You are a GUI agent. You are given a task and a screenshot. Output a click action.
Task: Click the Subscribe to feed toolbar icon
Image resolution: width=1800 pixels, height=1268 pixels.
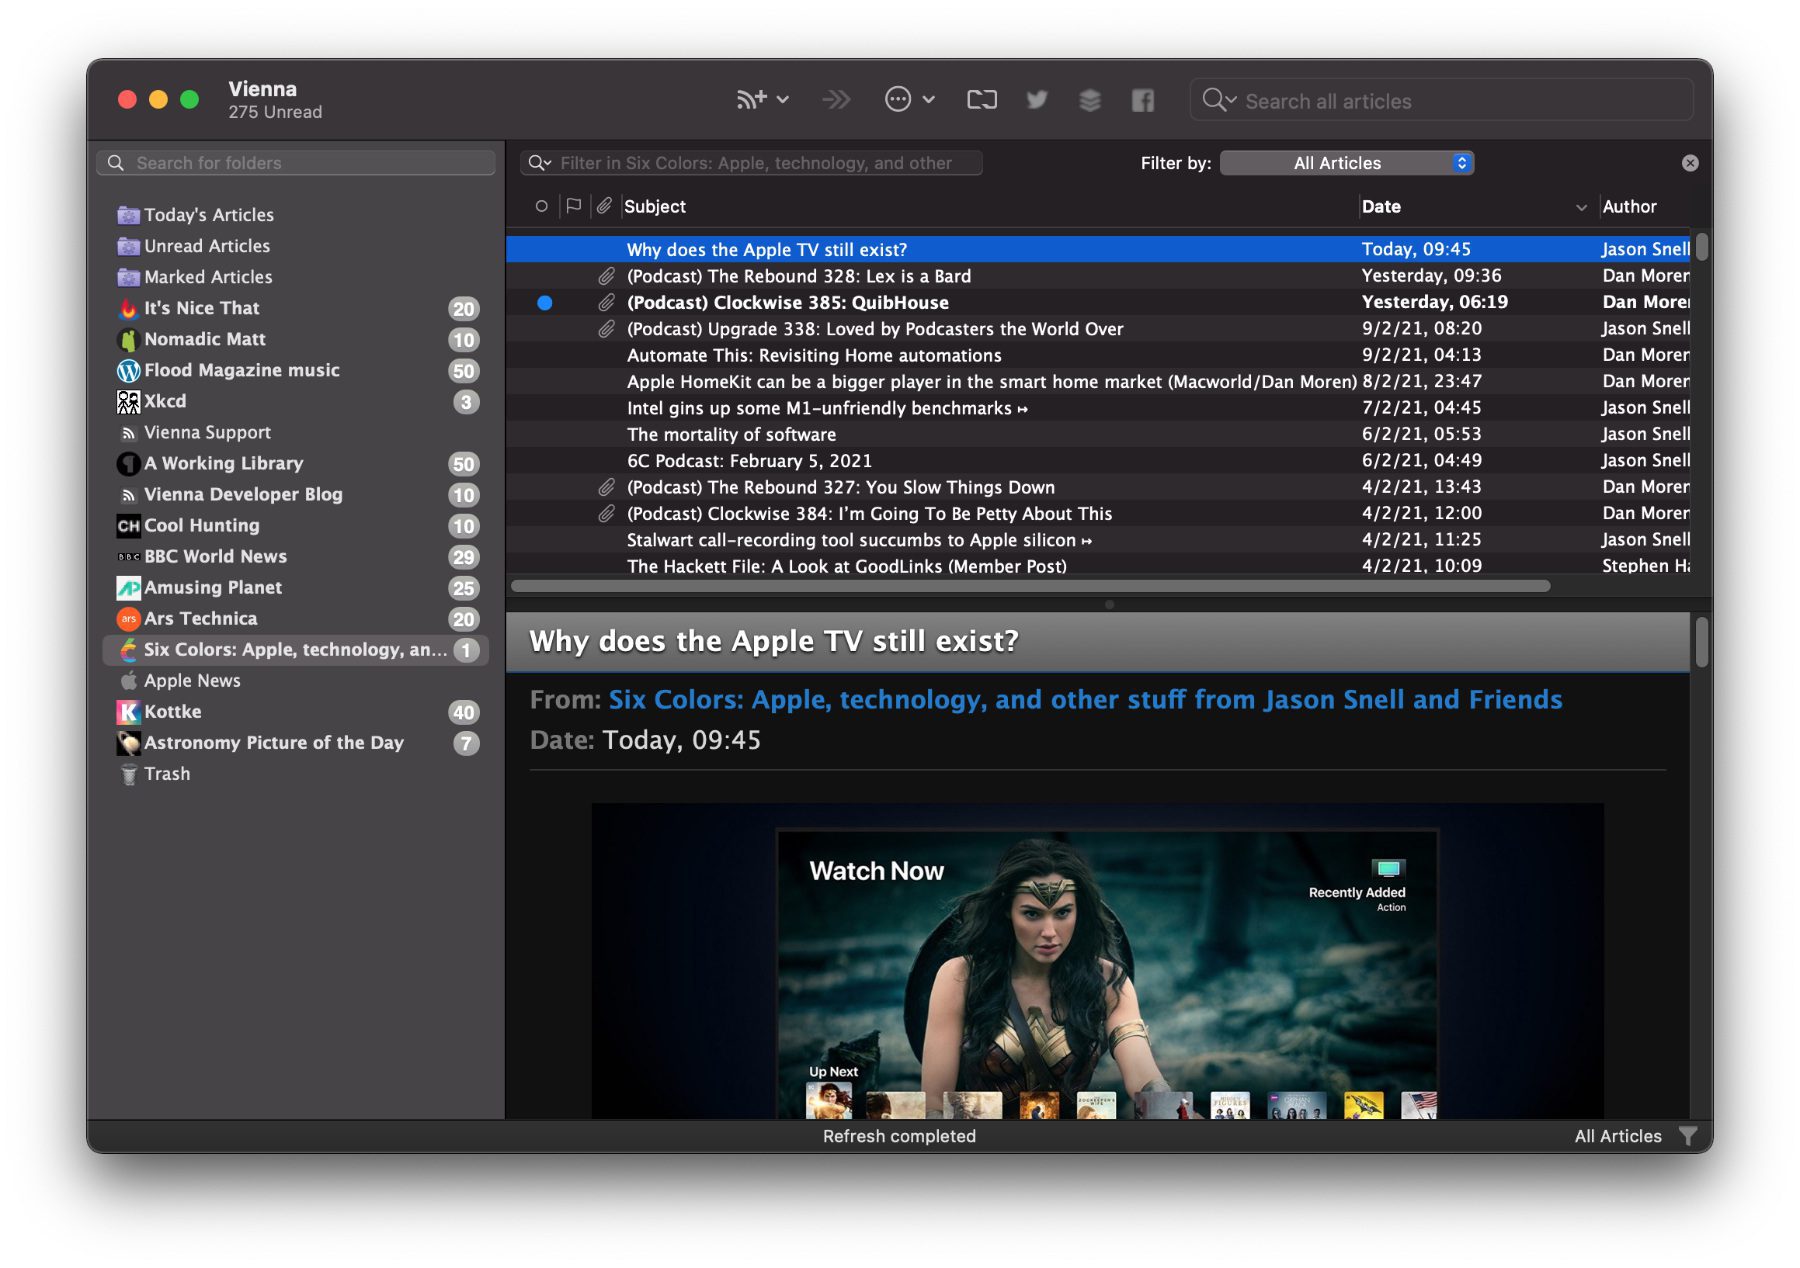click(x=752, y=99)
